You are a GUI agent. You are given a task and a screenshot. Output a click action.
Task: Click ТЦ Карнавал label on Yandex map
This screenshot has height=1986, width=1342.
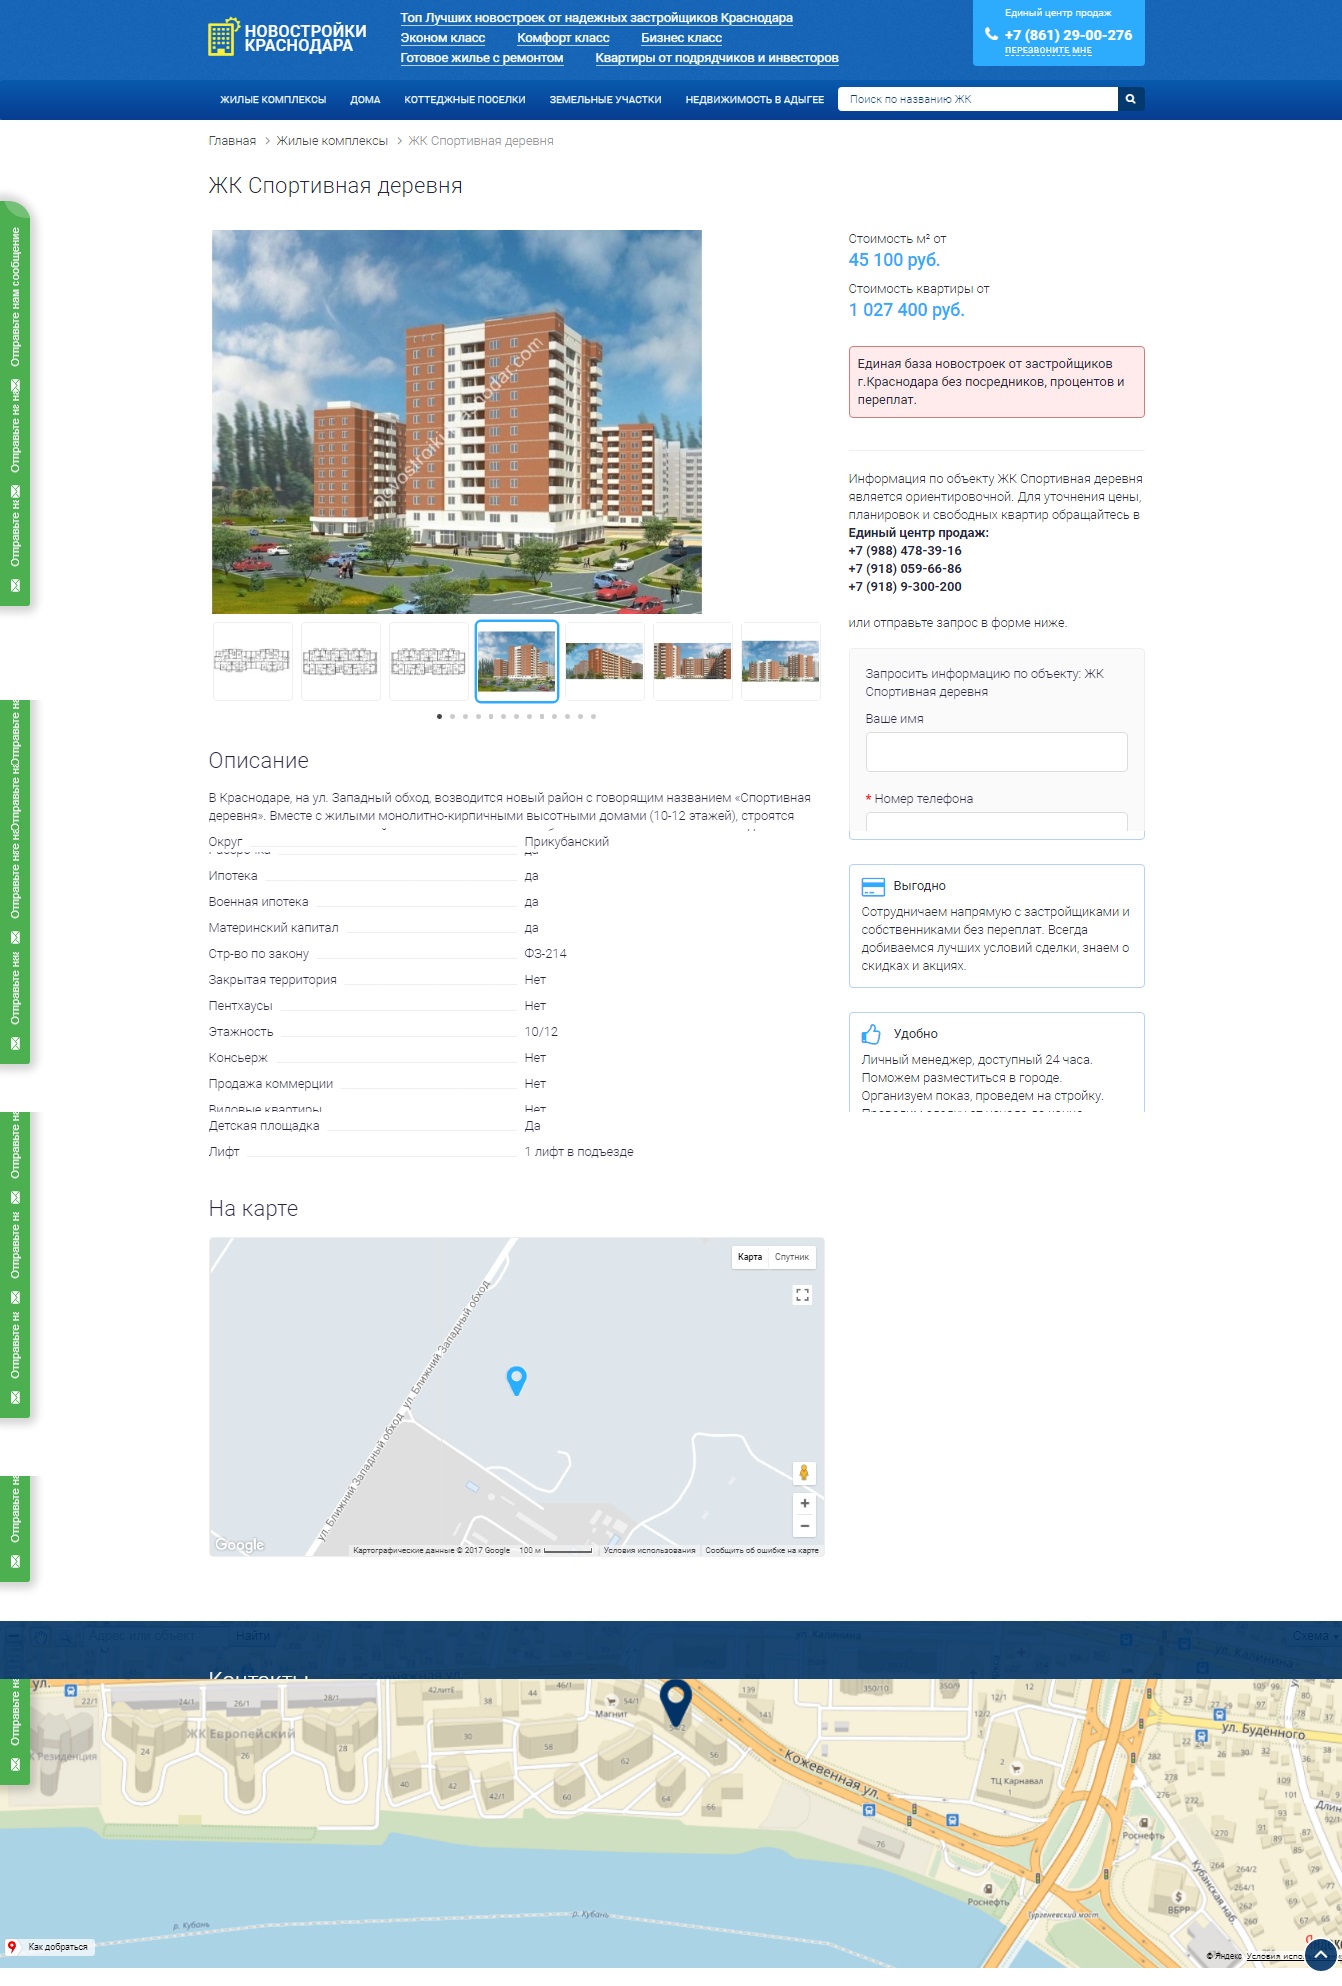1016,1780
